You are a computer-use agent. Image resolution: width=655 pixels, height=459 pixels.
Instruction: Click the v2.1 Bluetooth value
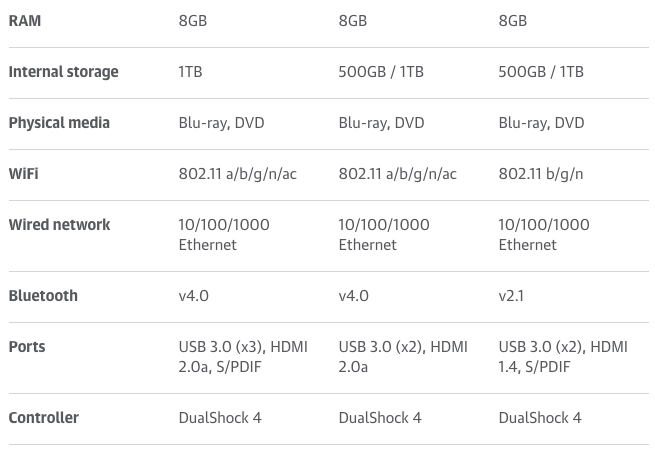[511, 296]
